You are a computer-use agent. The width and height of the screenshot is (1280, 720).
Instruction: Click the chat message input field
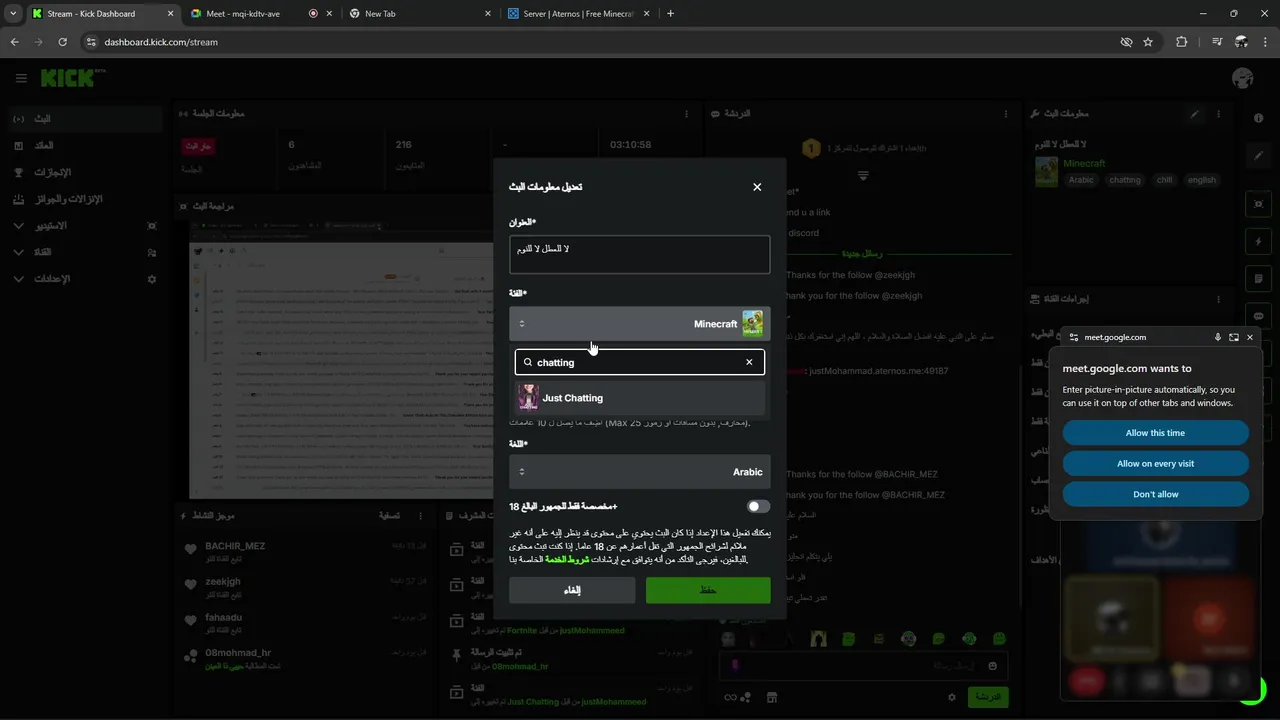pos(863,666)
